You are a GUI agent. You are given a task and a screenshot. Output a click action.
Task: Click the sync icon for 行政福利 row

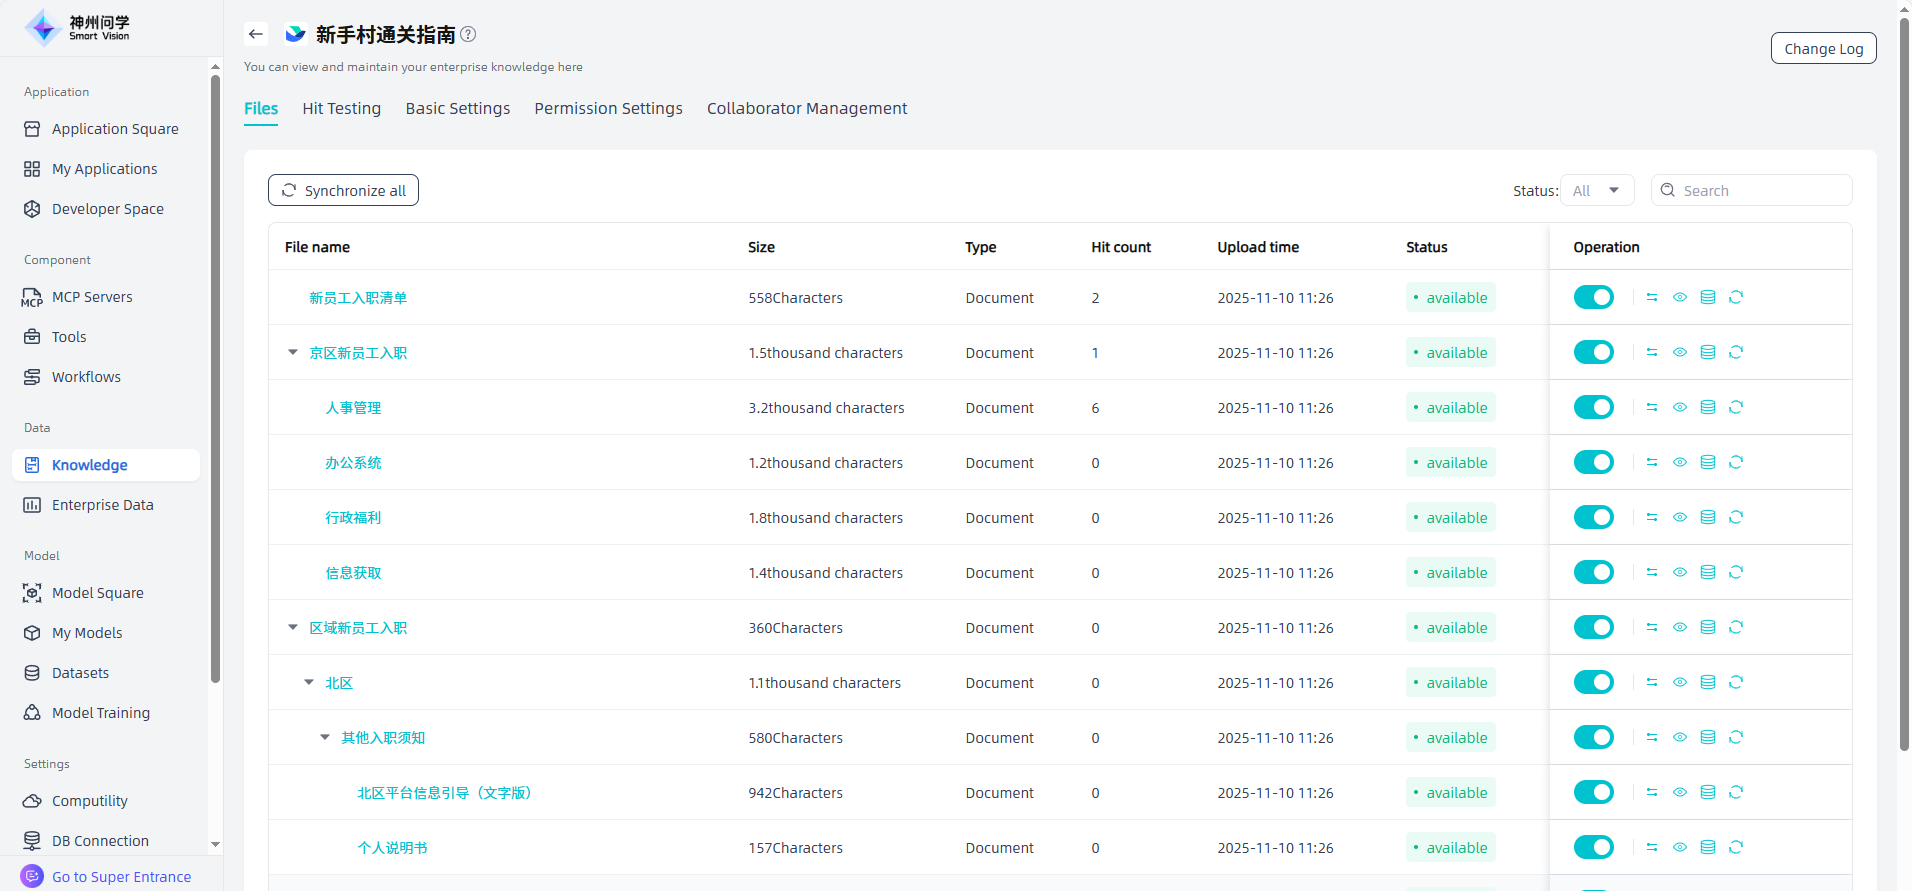pos(1736,517)
